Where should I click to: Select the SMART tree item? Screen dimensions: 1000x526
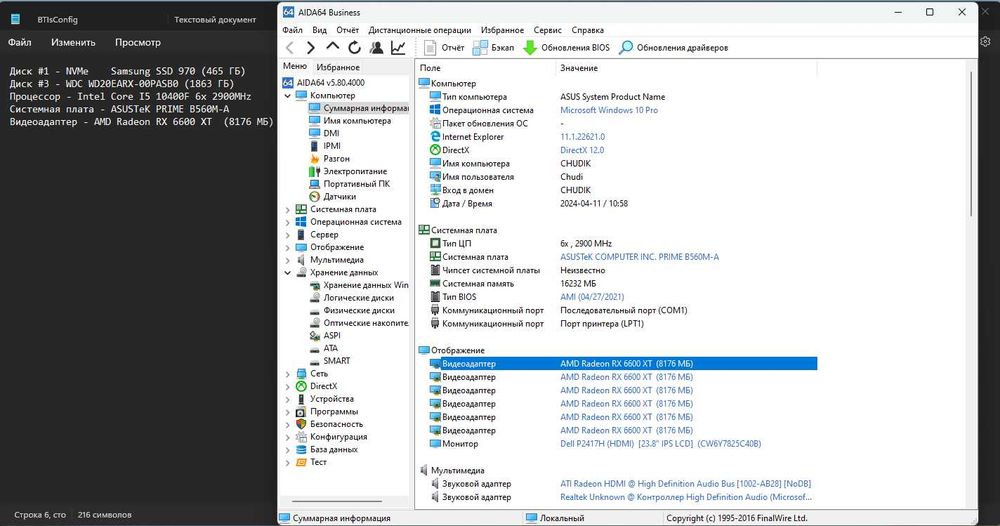pos(330,361)
